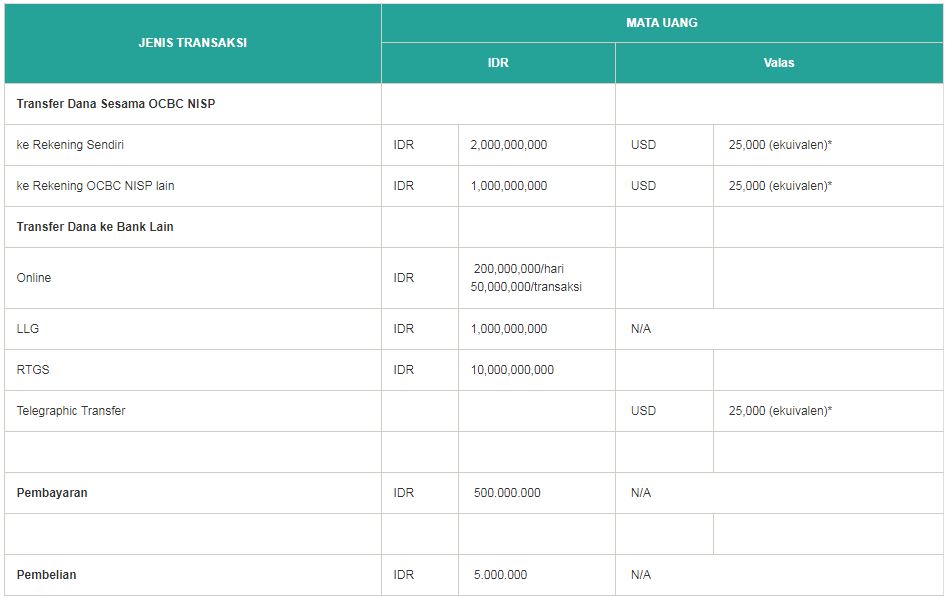Screen dimensions: 949x598
Task: Click the 5.000.000 Pembelian limit
Action: point(501,575)
